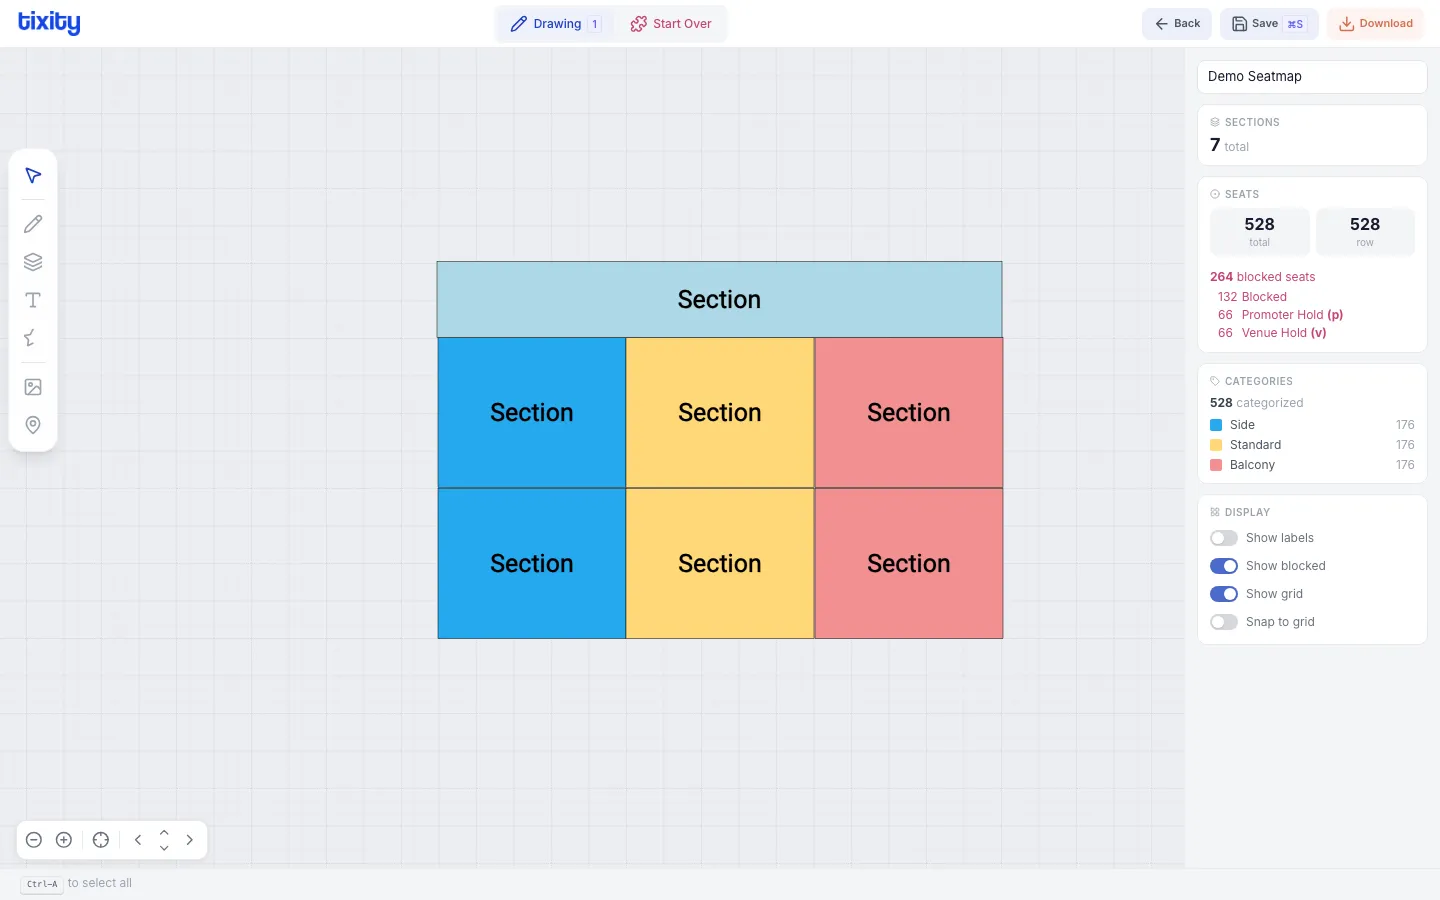
Task: Choose the polygon shape tool
Action: (33, 338)
